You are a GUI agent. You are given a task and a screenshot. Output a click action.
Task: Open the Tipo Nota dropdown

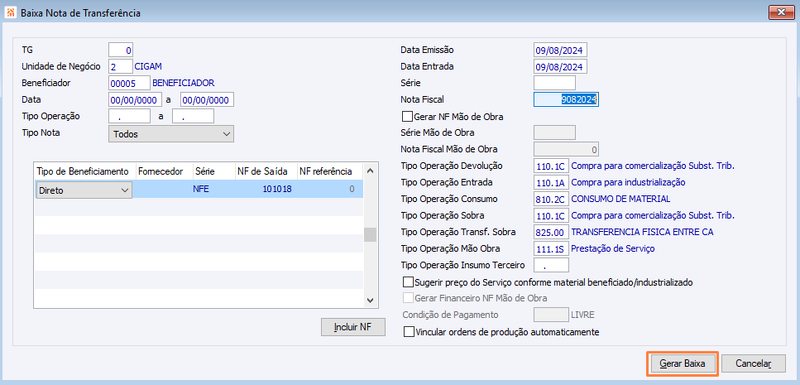(171, 134)
